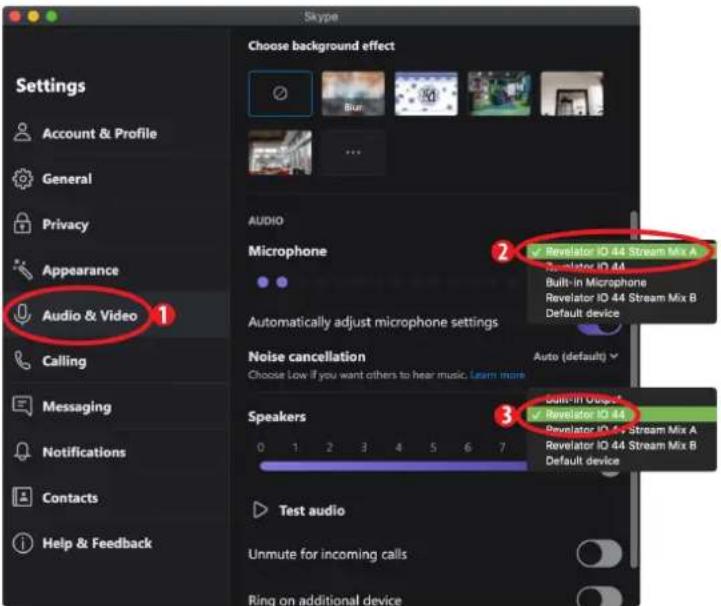
Task: Click the General gear icon
Action: pos(23,179)
